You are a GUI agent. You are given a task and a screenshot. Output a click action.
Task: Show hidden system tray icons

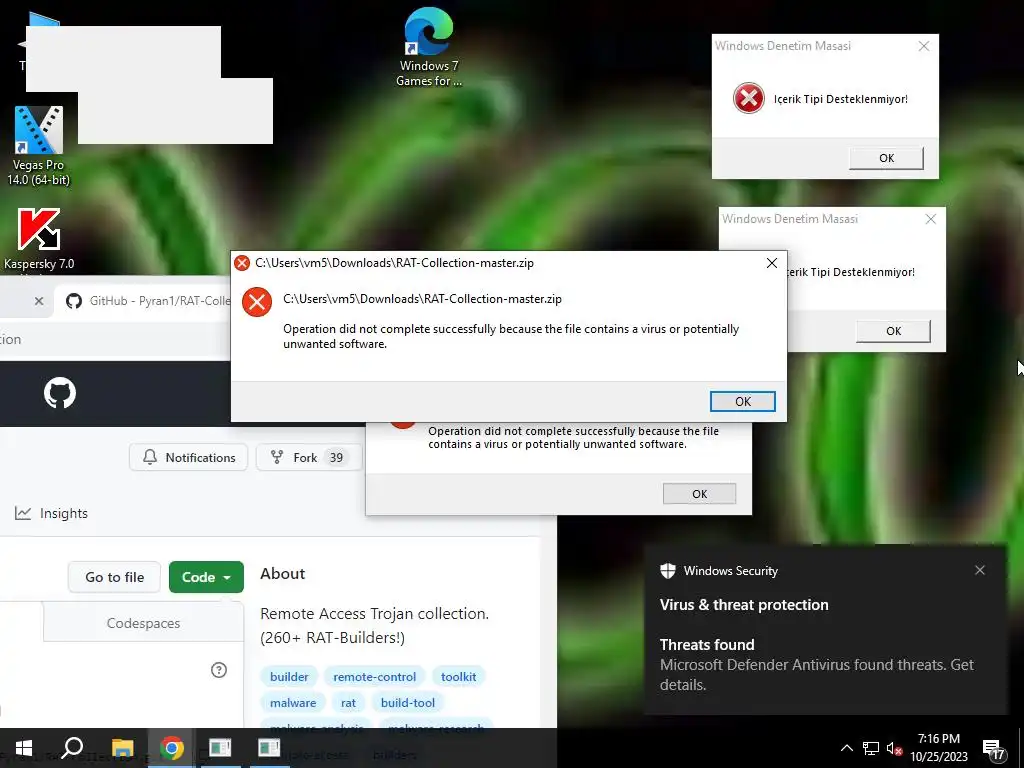[846, 748]
